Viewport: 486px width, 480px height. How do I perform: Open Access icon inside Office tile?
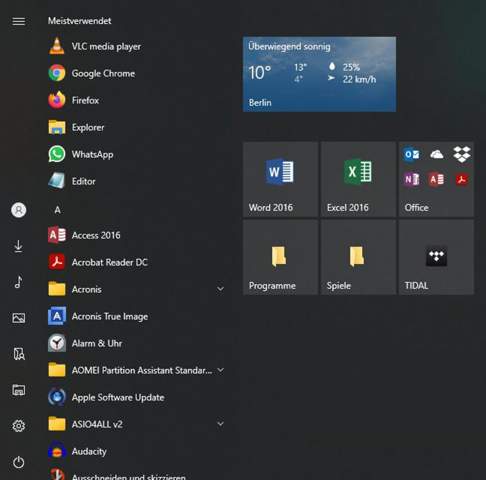click(437, 180)
